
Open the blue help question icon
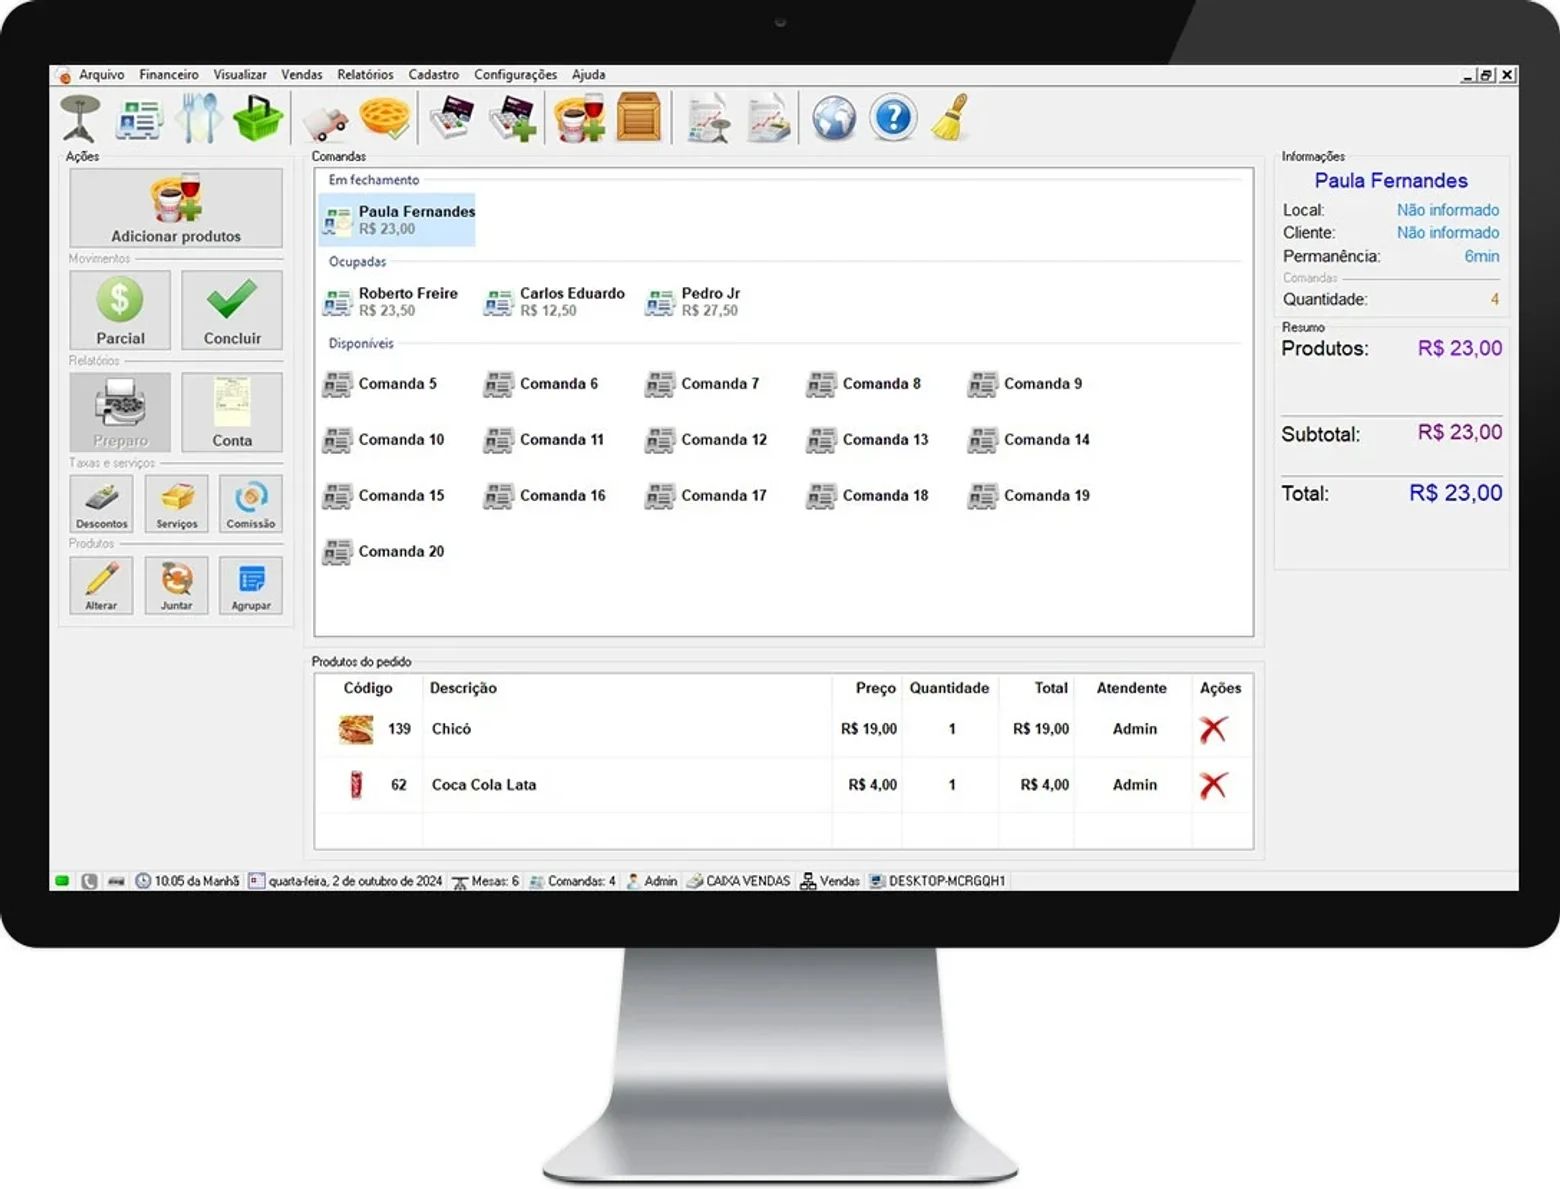click(892, 118)
